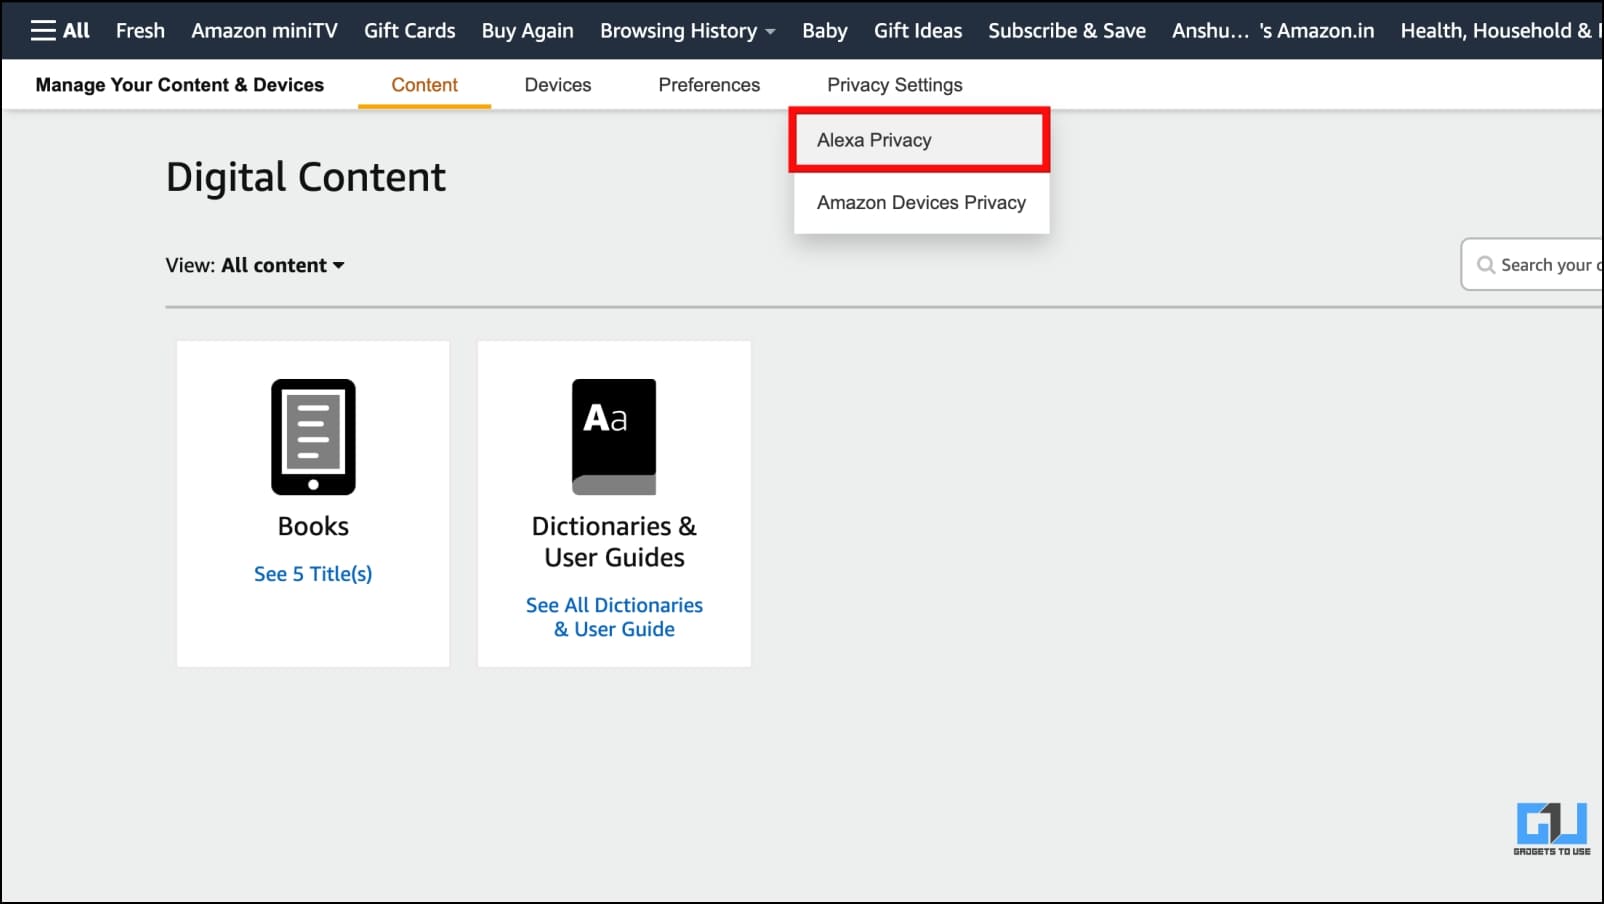Click Dictionaries & User Guides heading
The height and width of the screenshot is (904, 1604).
614,542
